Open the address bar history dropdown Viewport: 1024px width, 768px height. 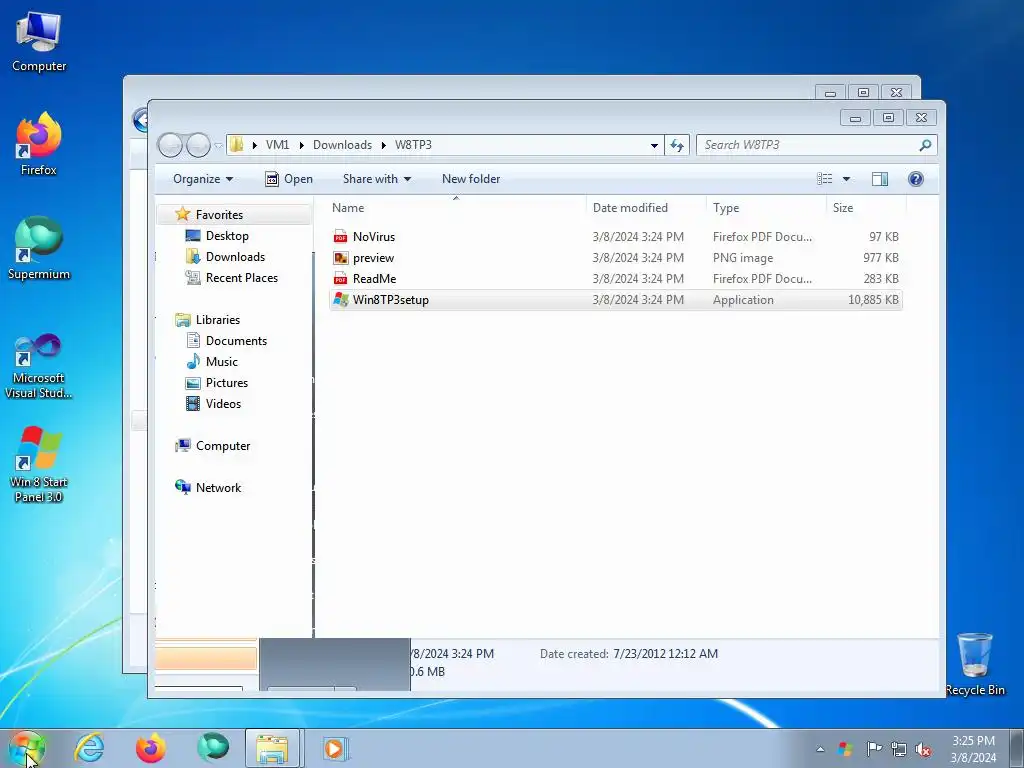coord(654,145)
